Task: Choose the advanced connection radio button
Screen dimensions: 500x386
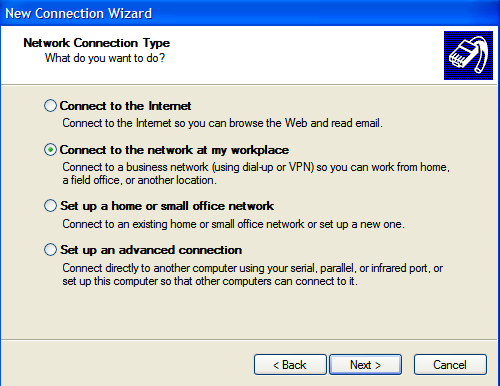Action: pyautogui.click(x=50, y=250)
